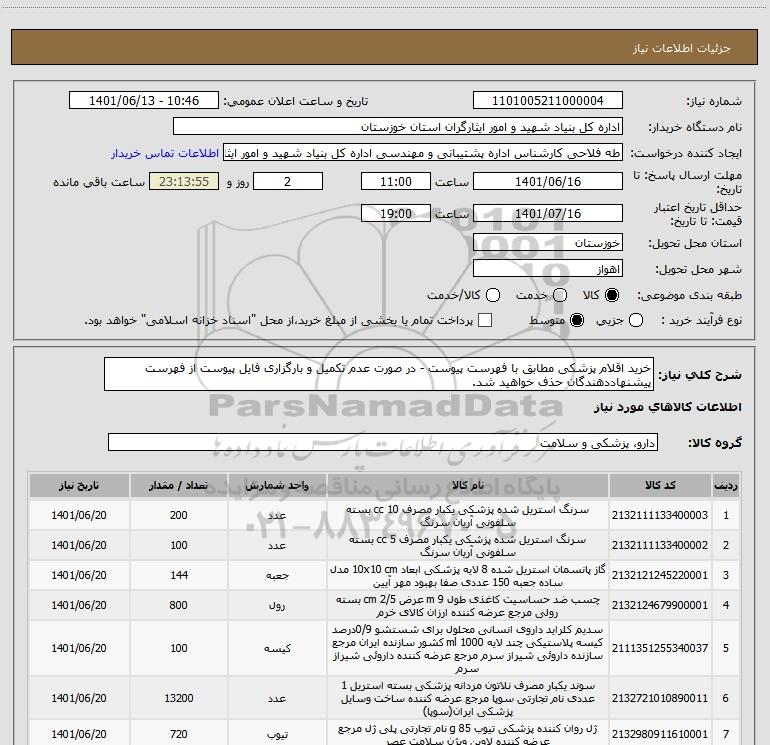
Task: Select the کالا/خدمت radio button
Action: [493, 295]
